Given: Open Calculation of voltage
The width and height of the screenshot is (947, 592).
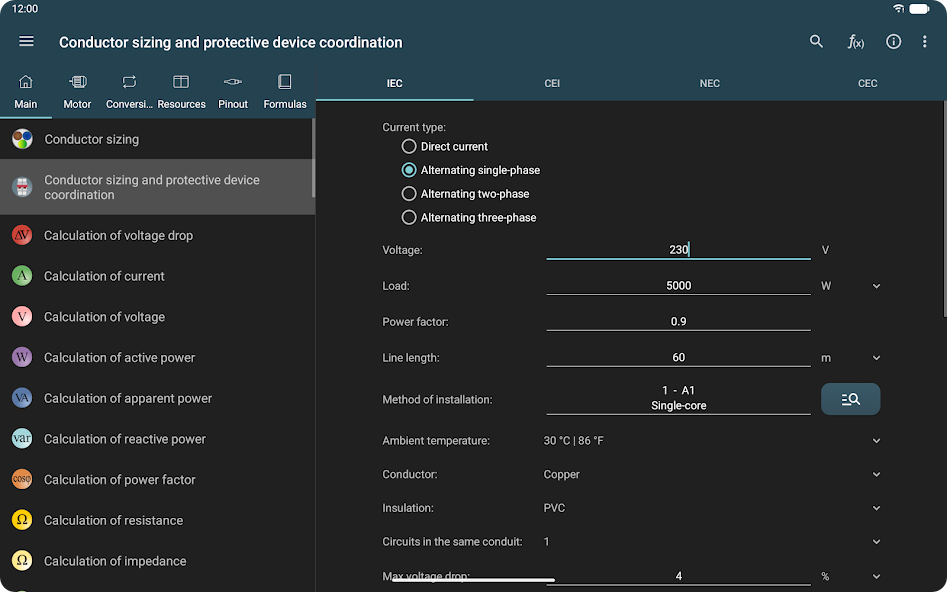Looking at the screenshot, I should [156, 317].
